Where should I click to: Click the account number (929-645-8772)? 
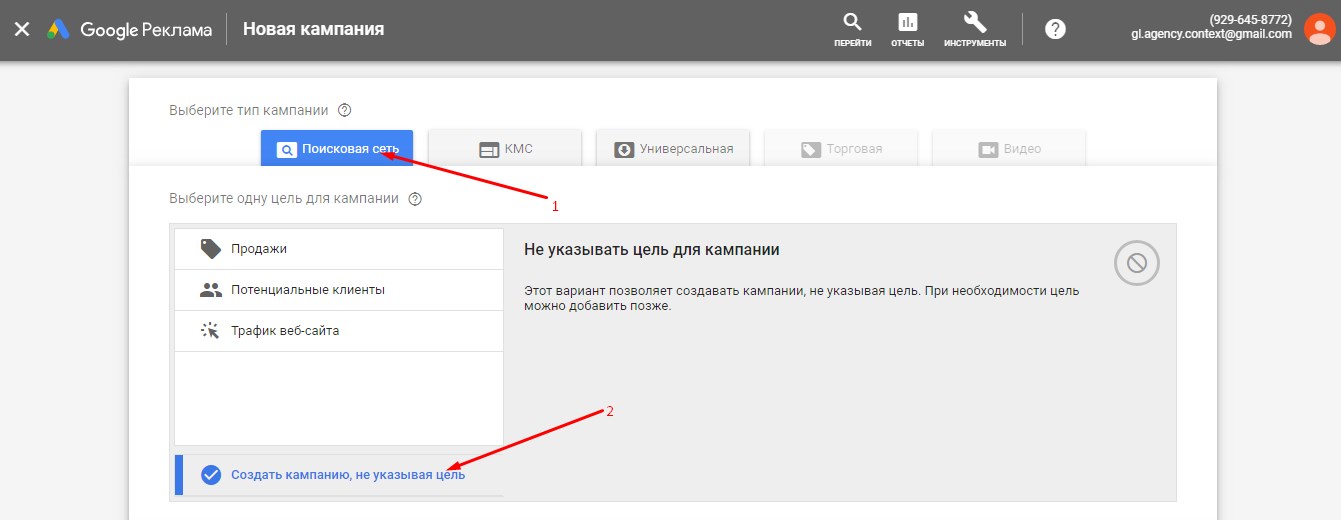tap(1250, 20)
